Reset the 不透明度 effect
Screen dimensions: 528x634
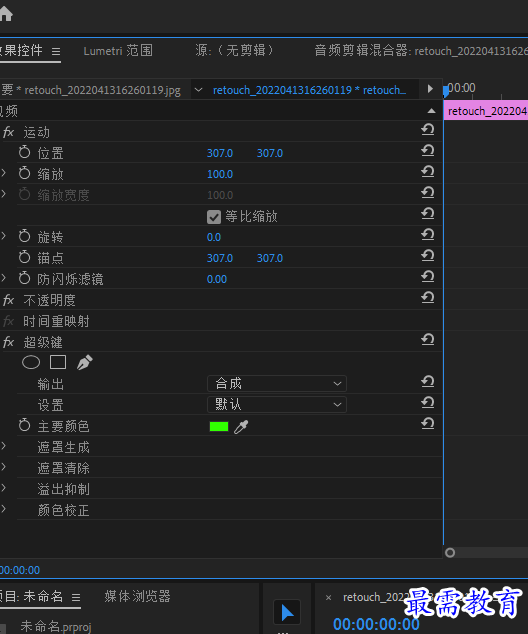[x=428, y=298]
